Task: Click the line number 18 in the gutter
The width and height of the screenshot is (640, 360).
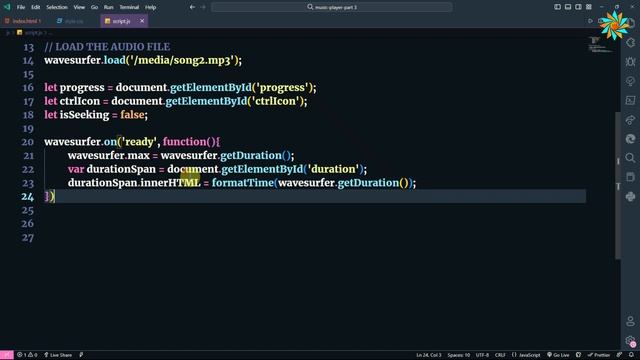Action: click(x=28, y=115)
